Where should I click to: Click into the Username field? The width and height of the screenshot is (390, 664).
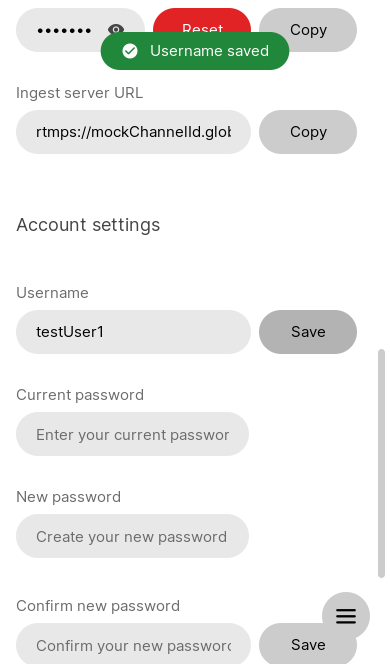133,332
